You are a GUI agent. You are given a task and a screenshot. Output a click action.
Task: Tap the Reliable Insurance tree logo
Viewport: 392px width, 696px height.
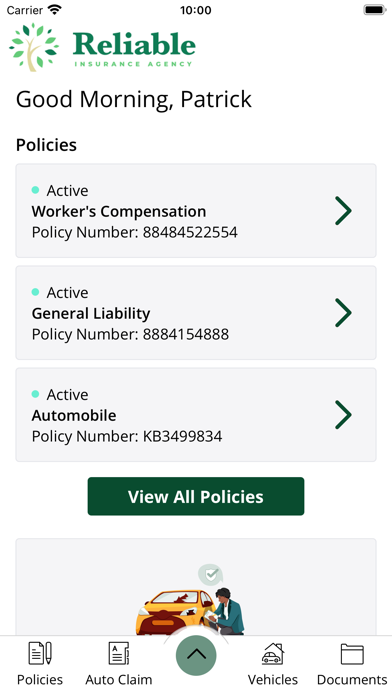tap(34, 47)
